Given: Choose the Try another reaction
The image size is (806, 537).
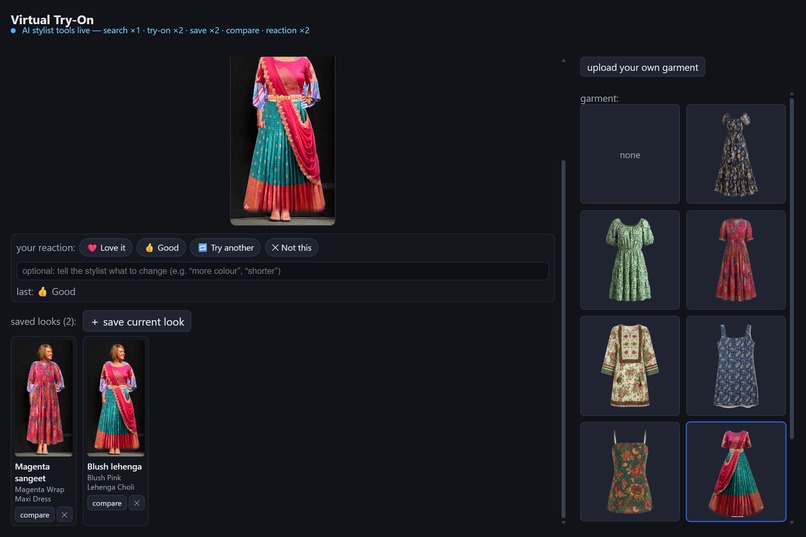Looking at the screenshot, I should coord(225,248).
